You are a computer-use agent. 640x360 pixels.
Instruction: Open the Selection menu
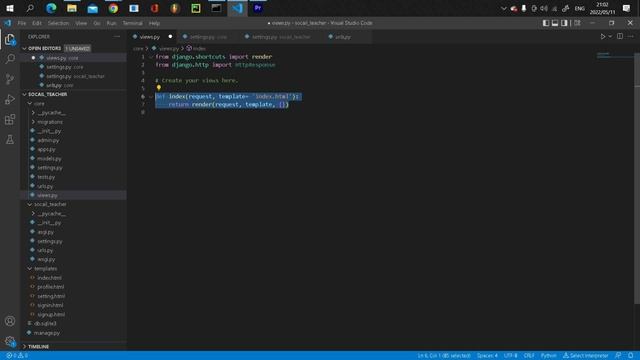[x=58, y=23]
